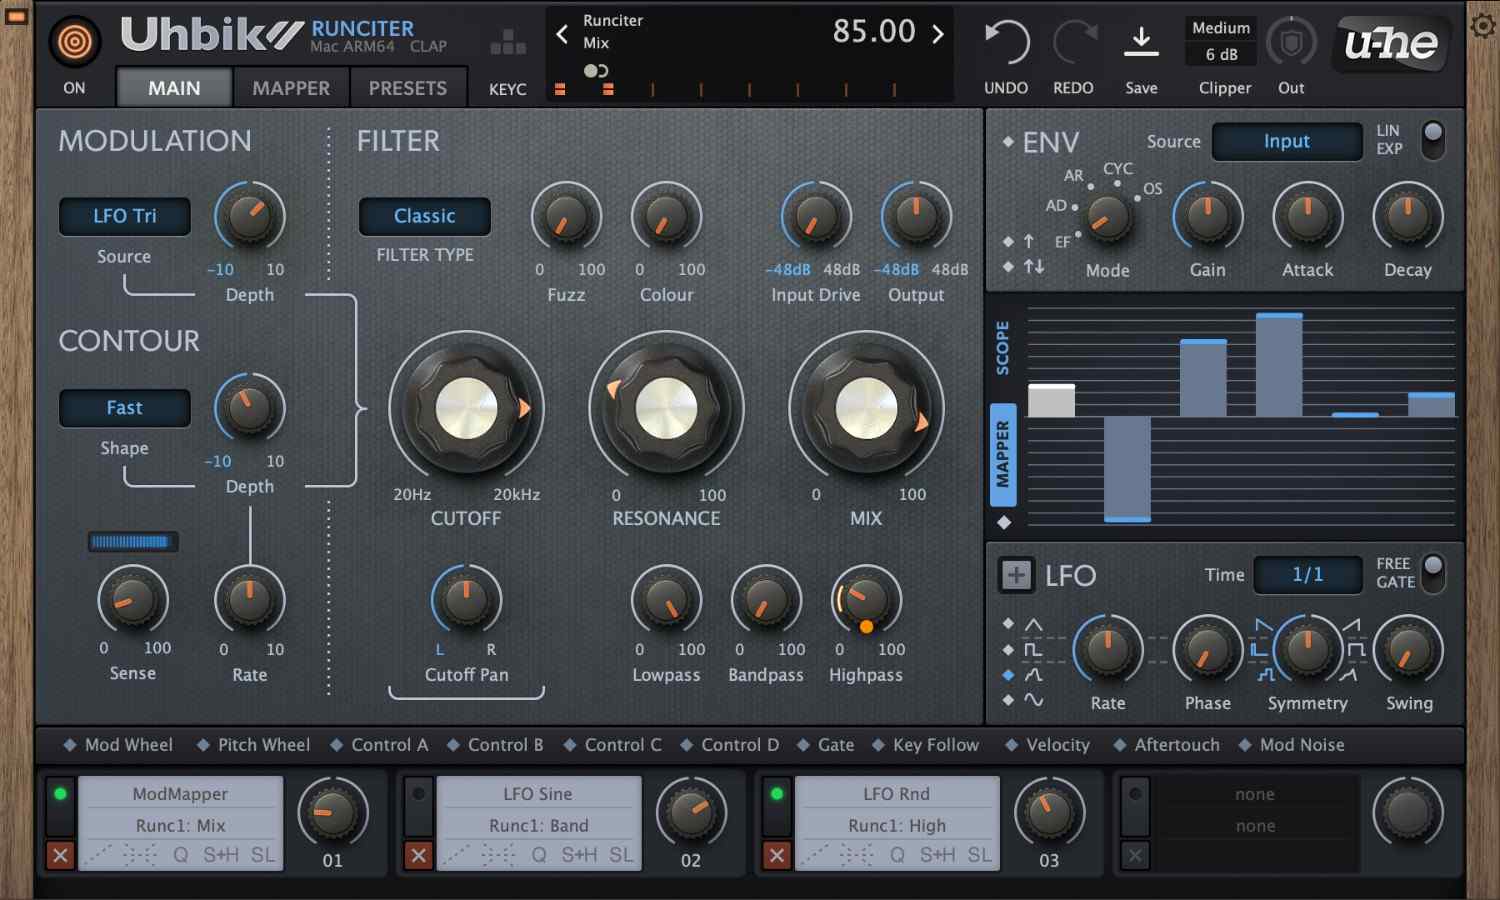Disable the green toggle on slot 03
This screenshot has width=1500, height=900.
click(x=776, y=793)
